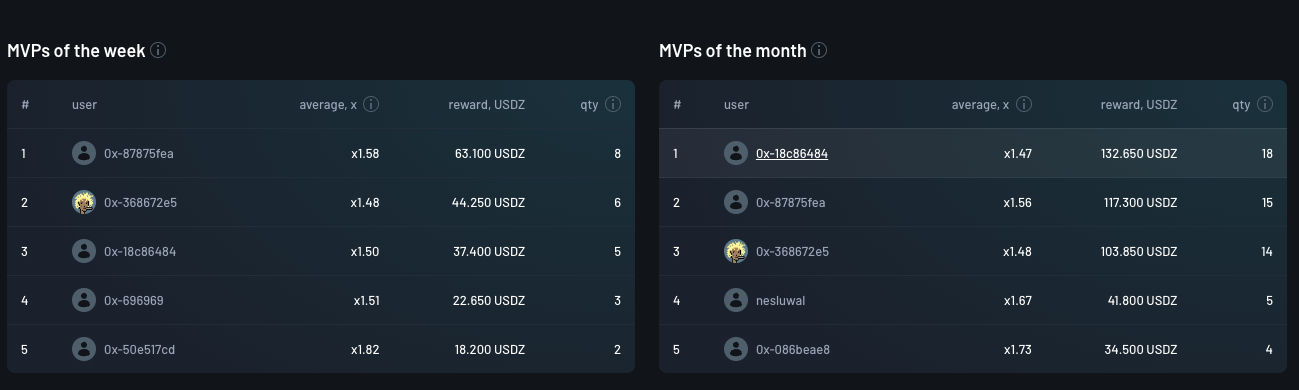Click avatar icon of monthly user nesluwal
The image size is (1299, 390).
(x=736, y=300)
